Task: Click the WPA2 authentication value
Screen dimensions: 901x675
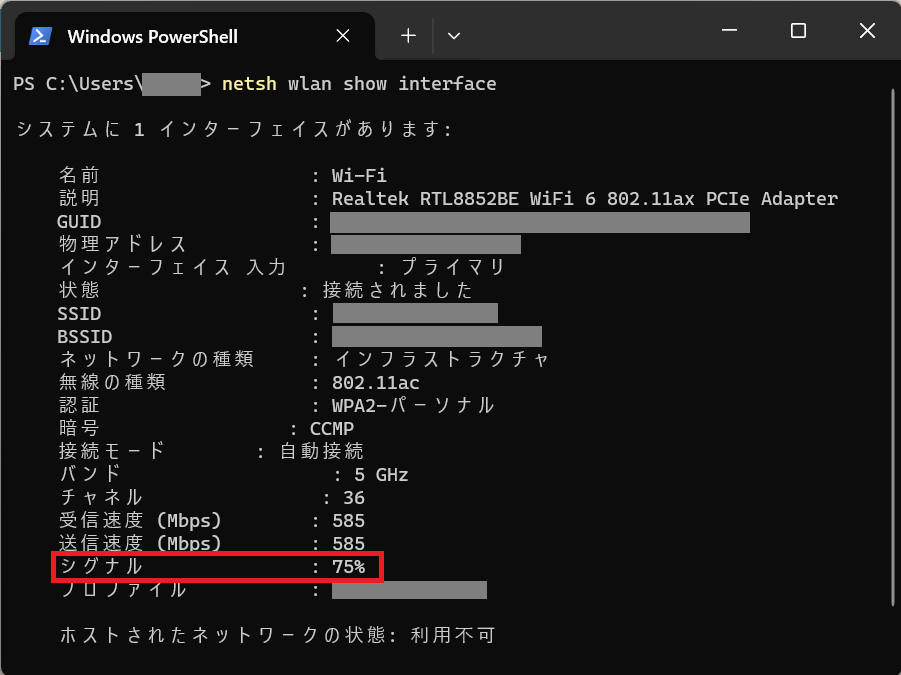Action: coord(413,406)
